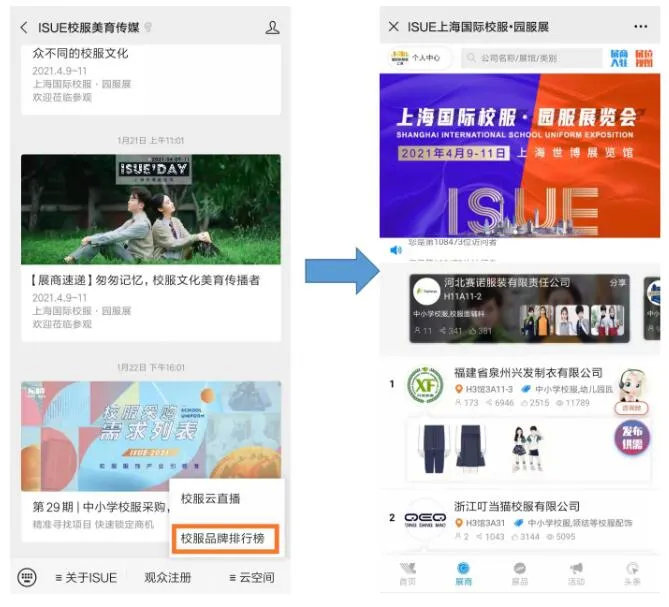Open the 校服采购需求列表 cover image
This screenshot has height=607, width=669.
(x=151, y=436)
